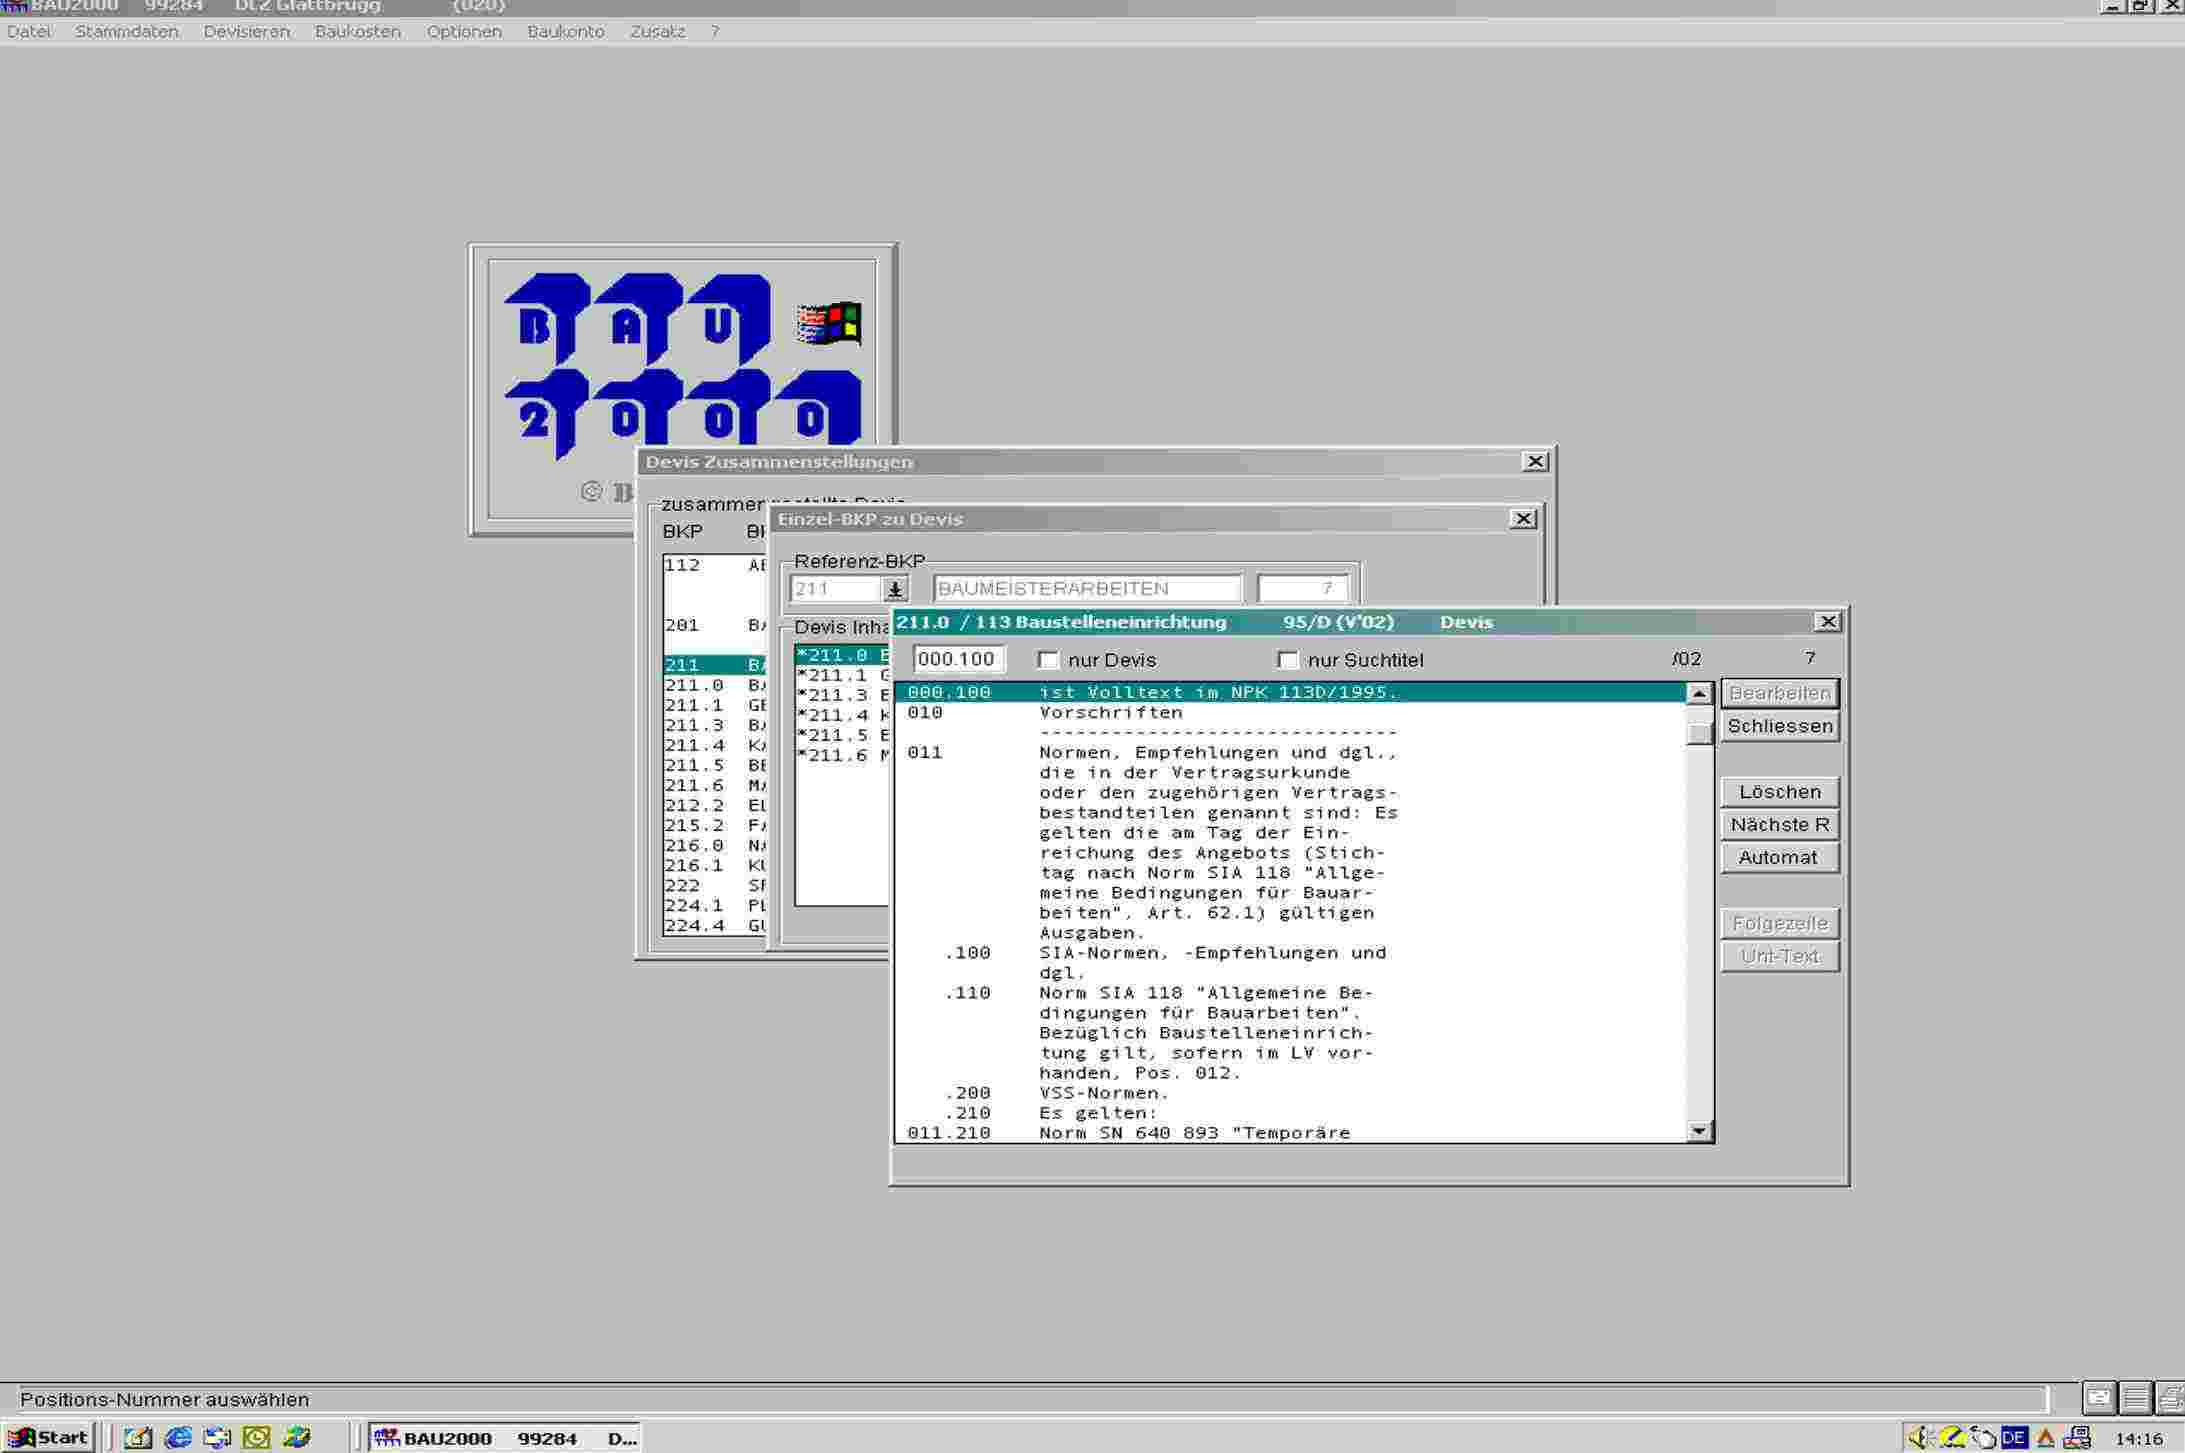Click the first status bar icon on the right
The width and height of the screenshot is (2185, 1453).
pyautogui.click(x=2098, y=1397)
